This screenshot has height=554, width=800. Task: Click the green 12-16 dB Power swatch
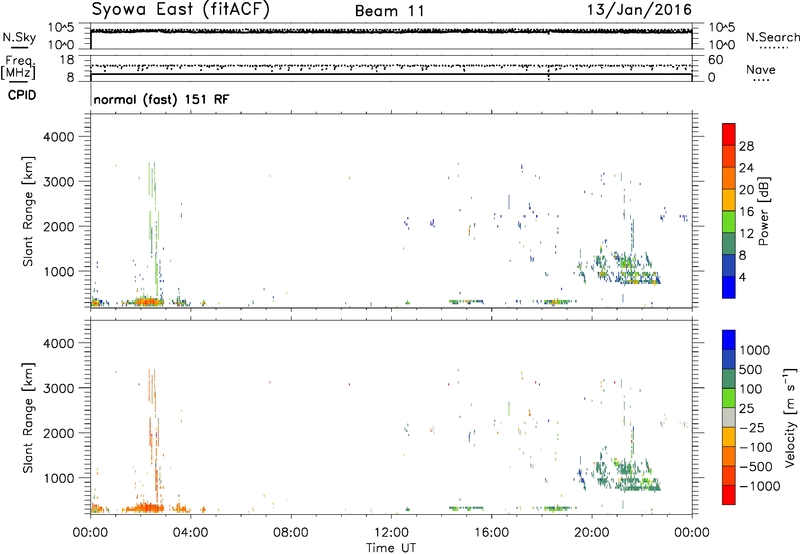click(729, 222)
